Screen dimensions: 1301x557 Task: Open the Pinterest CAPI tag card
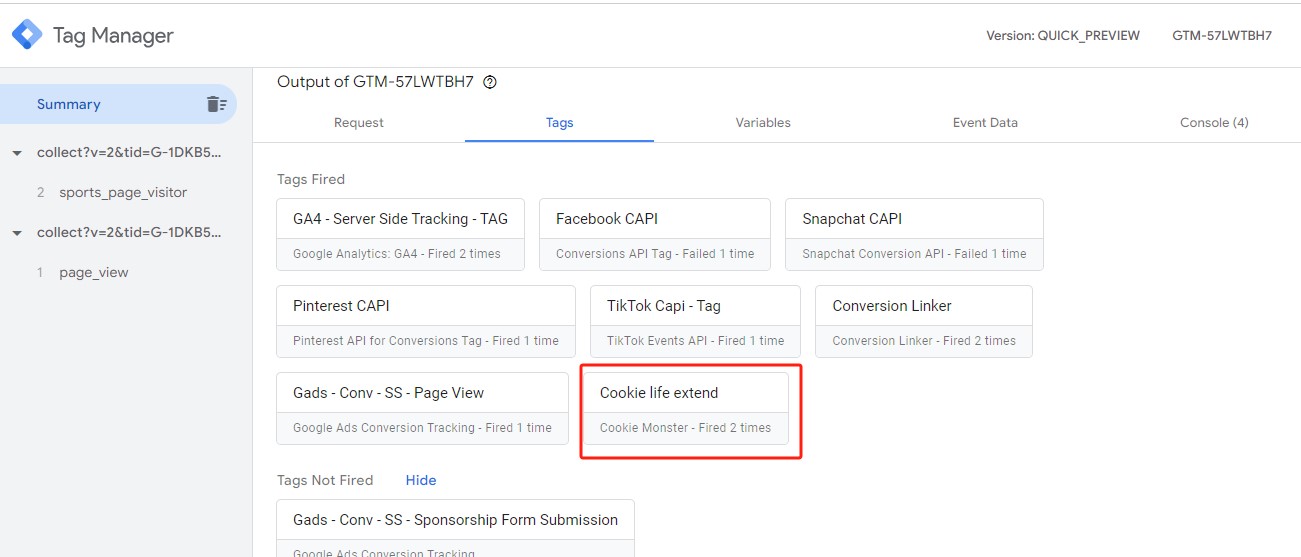point(426,321)
